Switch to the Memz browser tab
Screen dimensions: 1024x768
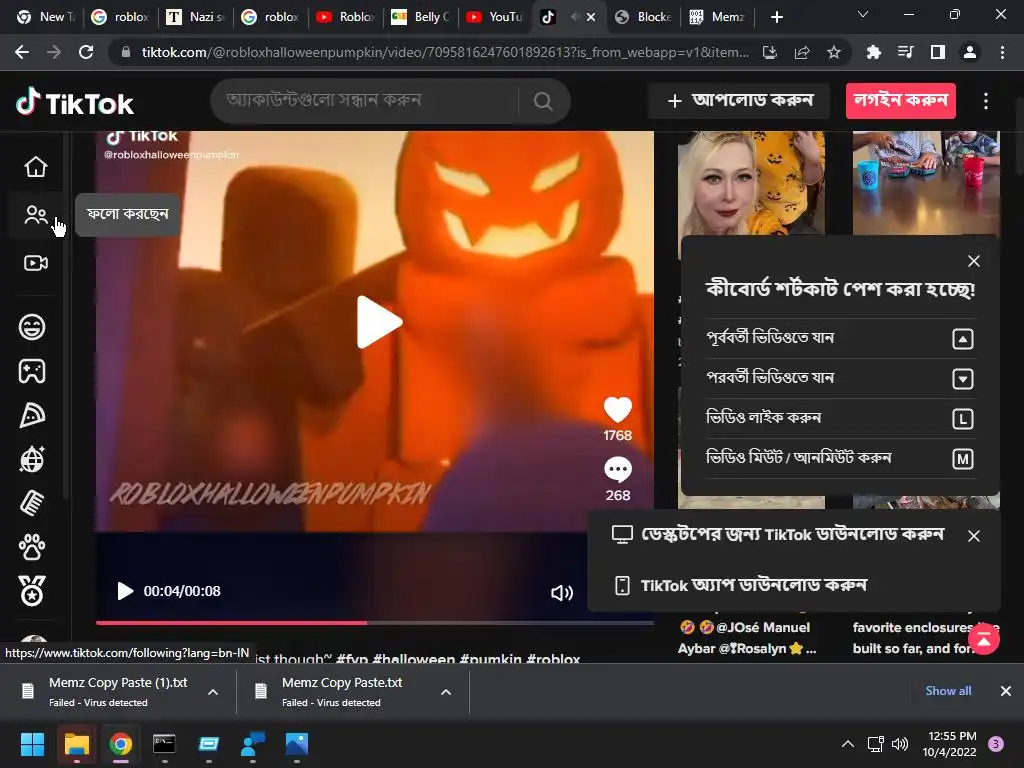click(718, 17)
